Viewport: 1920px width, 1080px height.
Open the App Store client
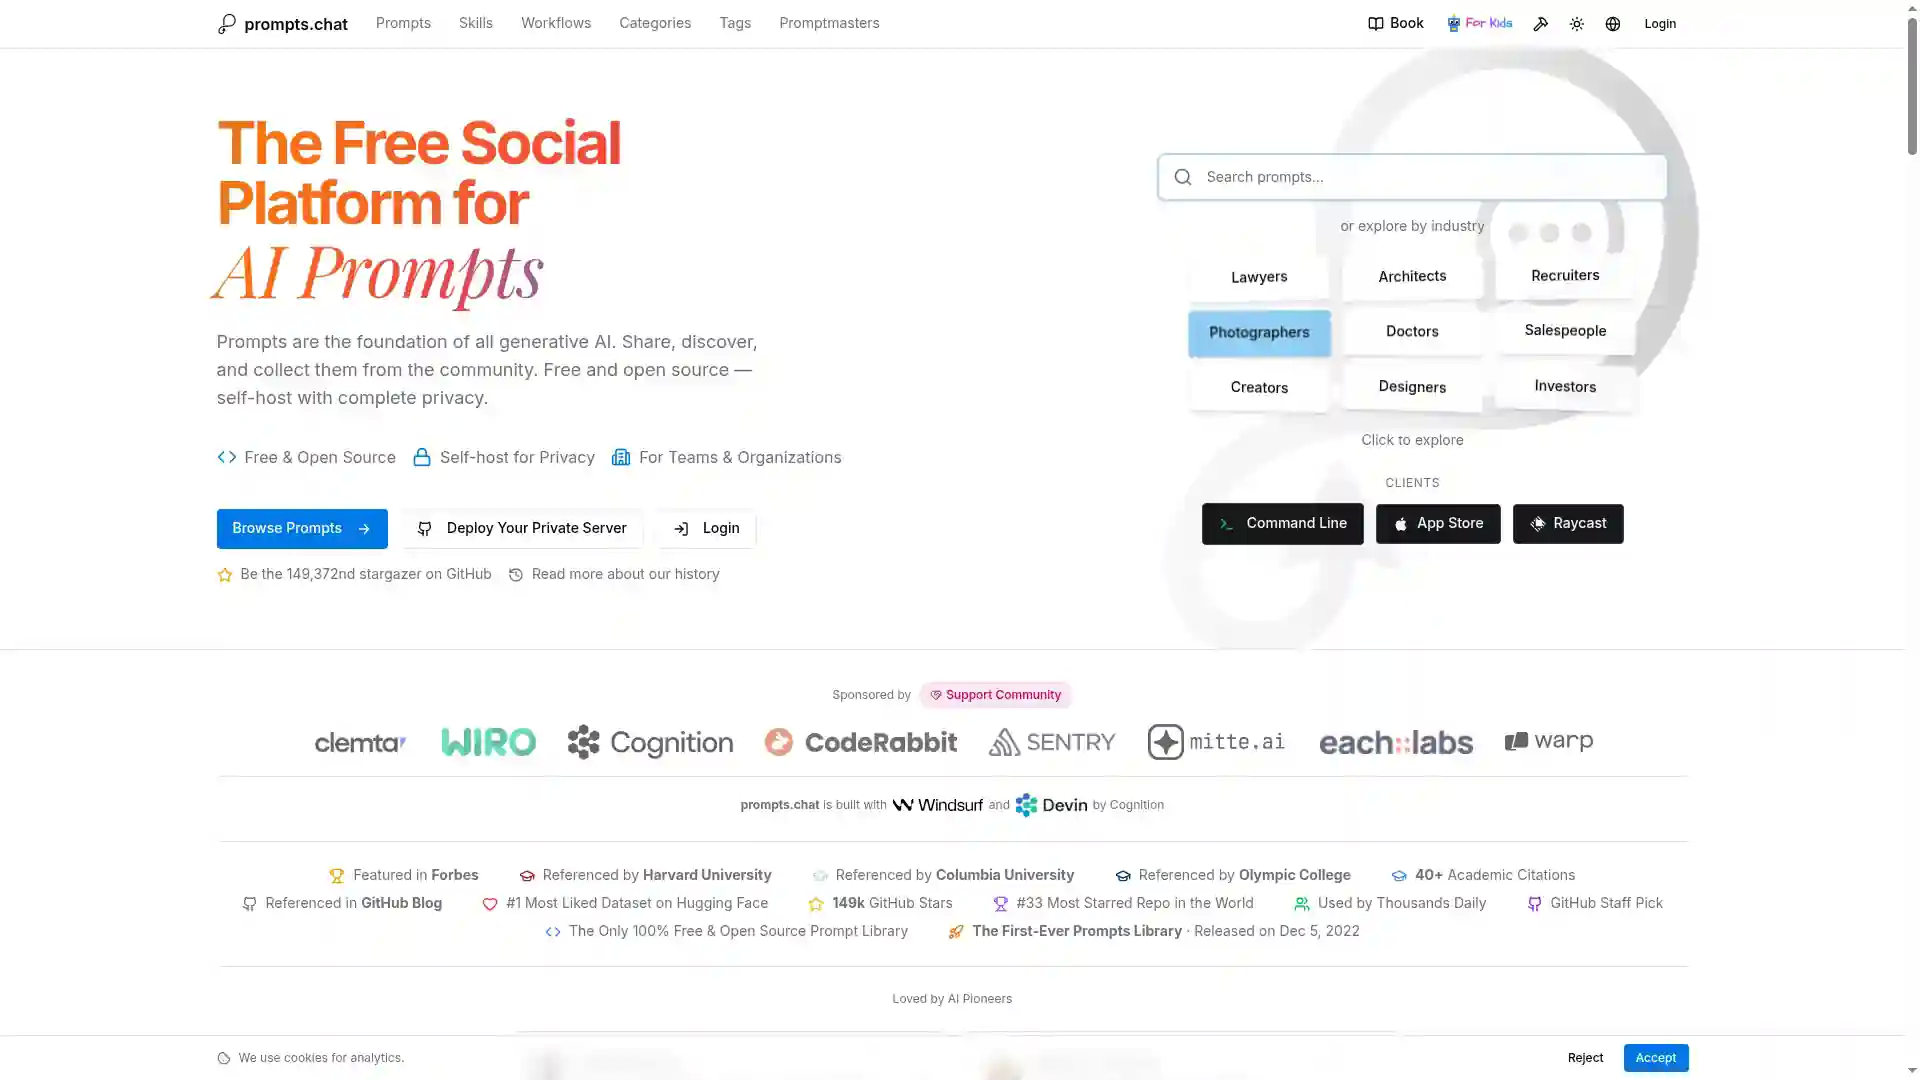[1438, 524]
